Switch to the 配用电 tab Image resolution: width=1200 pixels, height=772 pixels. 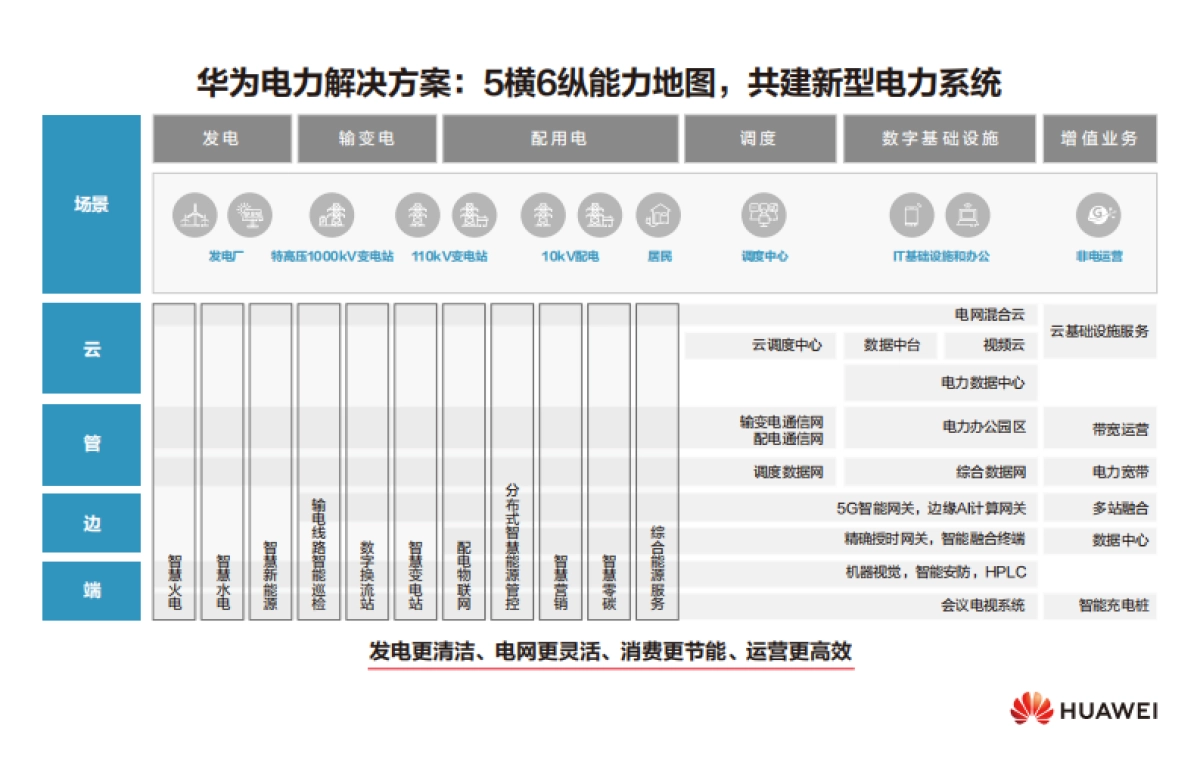pyautogui.click(x=558, y=140)
